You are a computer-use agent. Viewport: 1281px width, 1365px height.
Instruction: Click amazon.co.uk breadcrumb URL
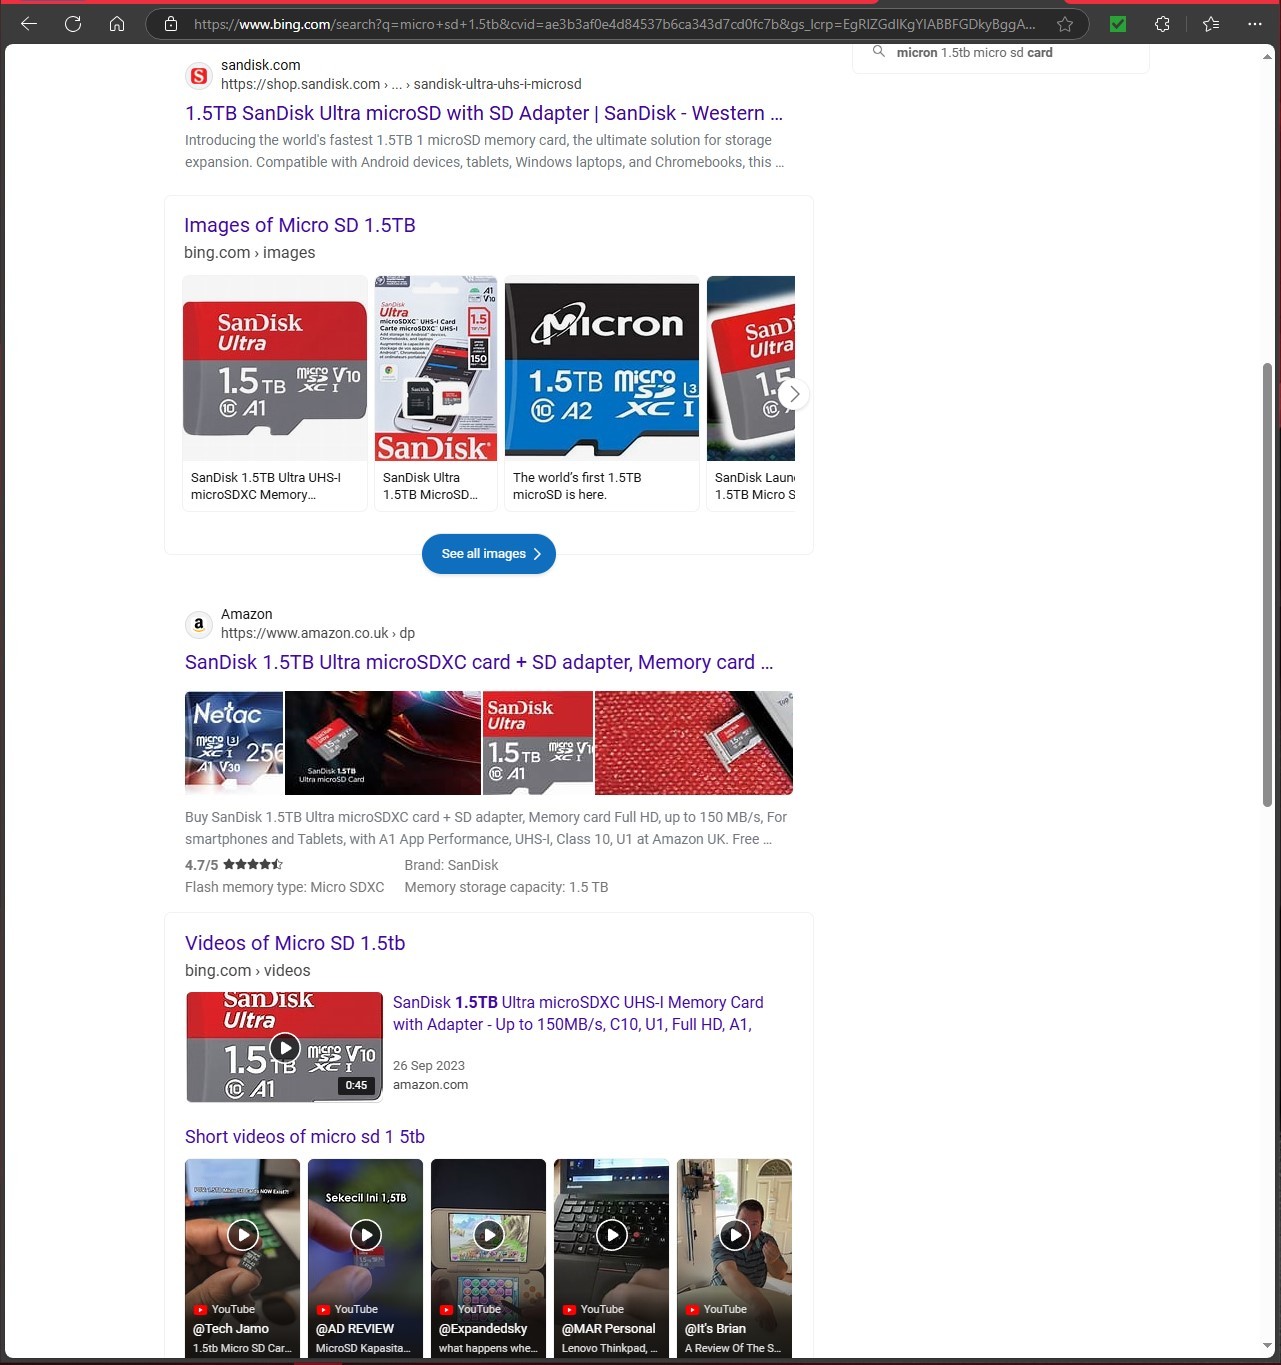point(318,633)
